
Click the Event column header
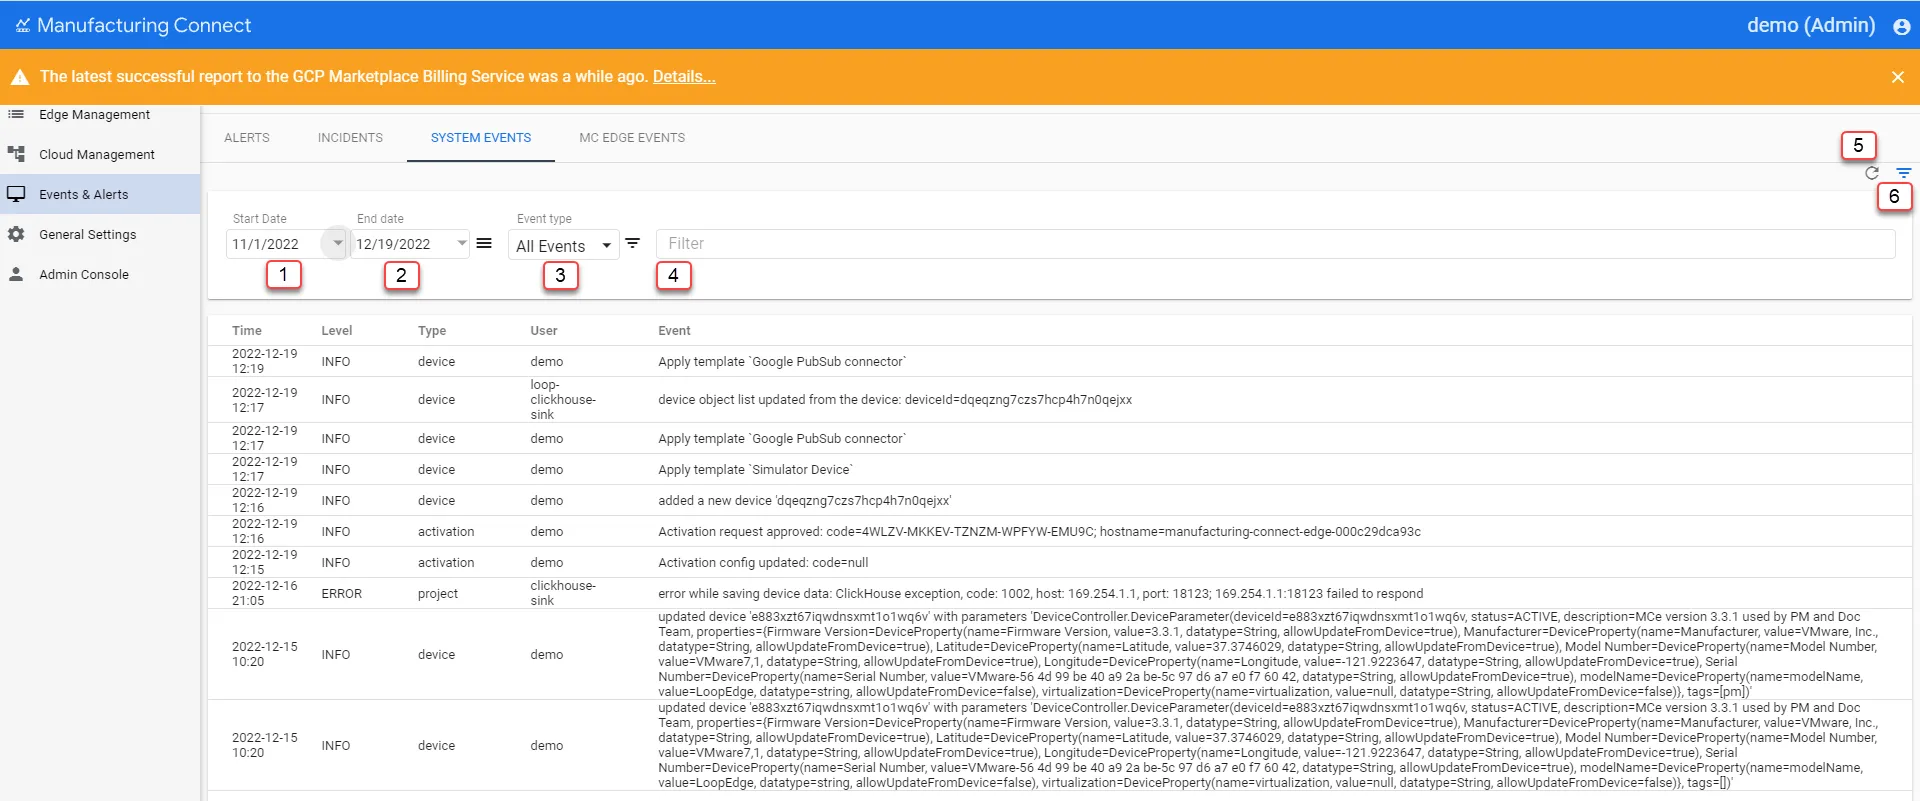pos(674,331)
